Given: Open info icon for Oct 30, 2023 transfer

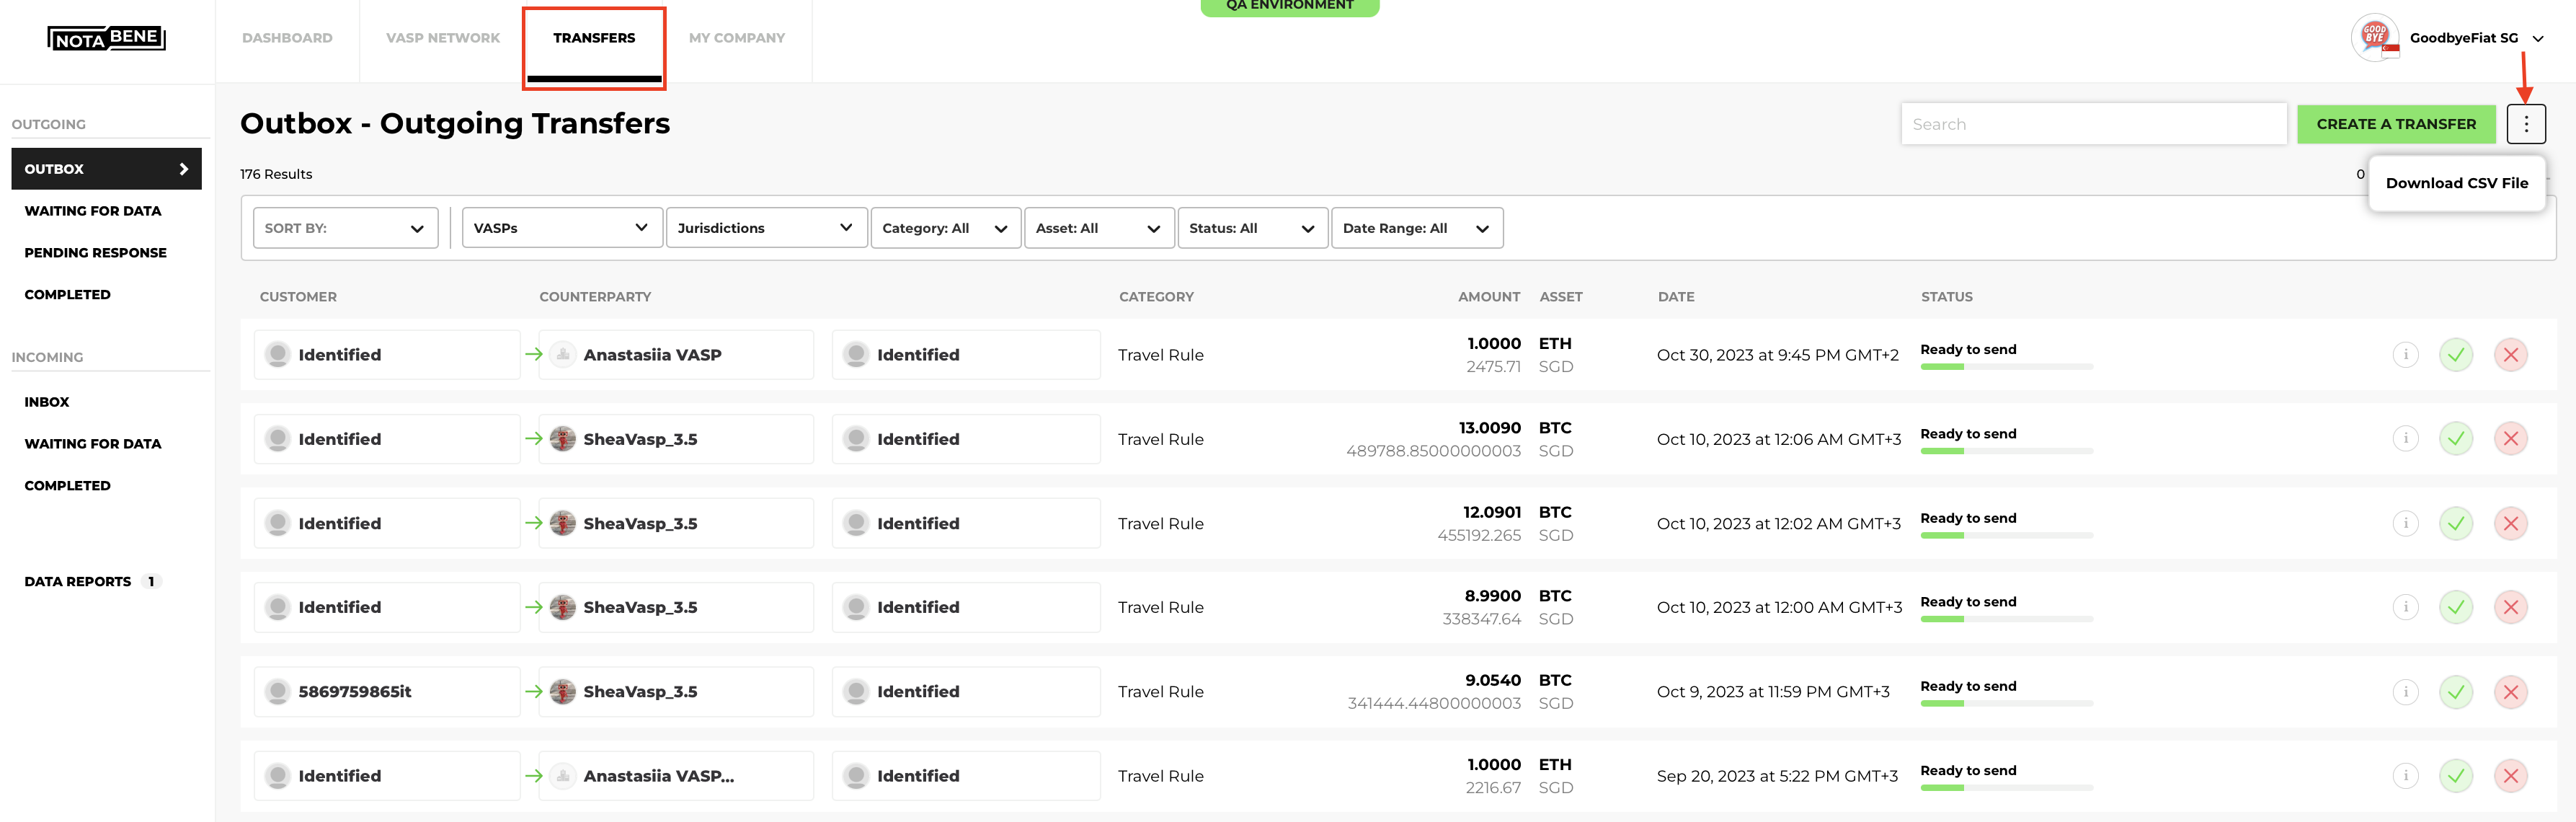Looking at the screenshot, I should 2405,354.
